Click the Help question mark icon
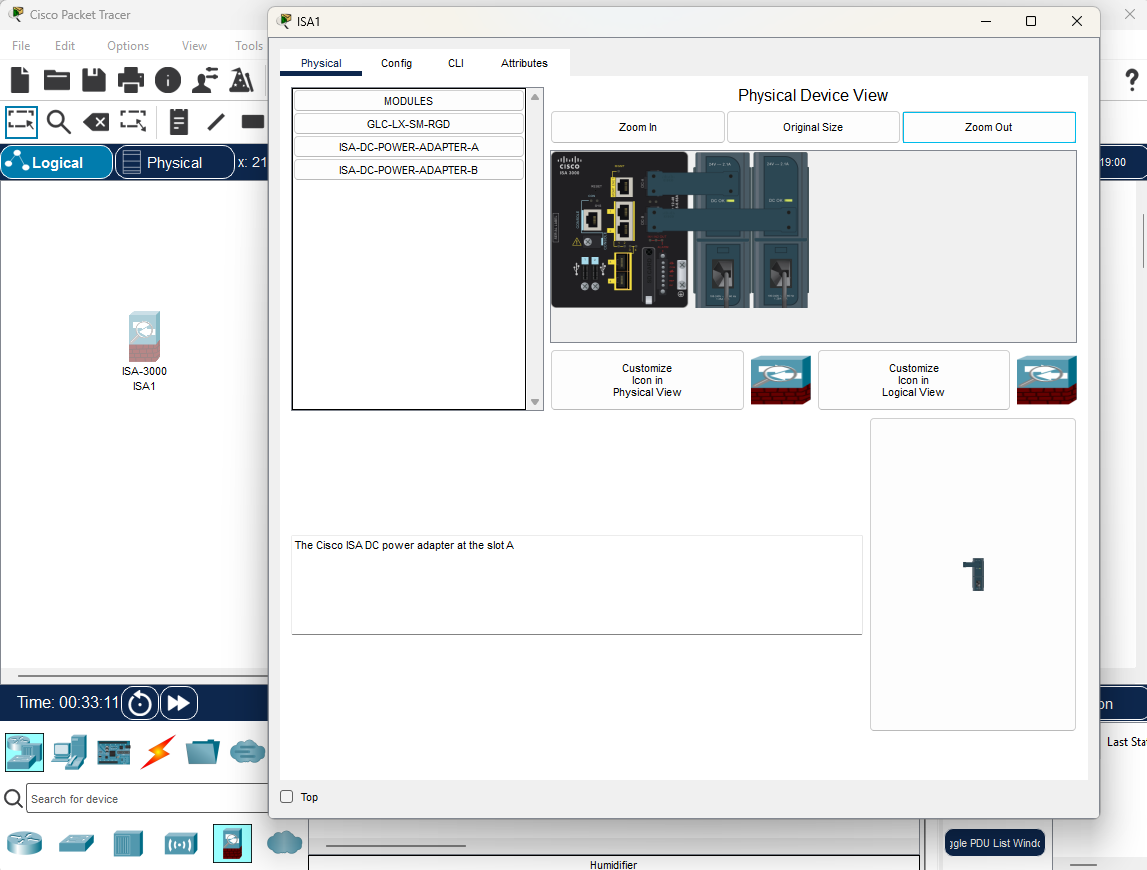Viewport: 1147px width, 870px height. coord(1131,80)
